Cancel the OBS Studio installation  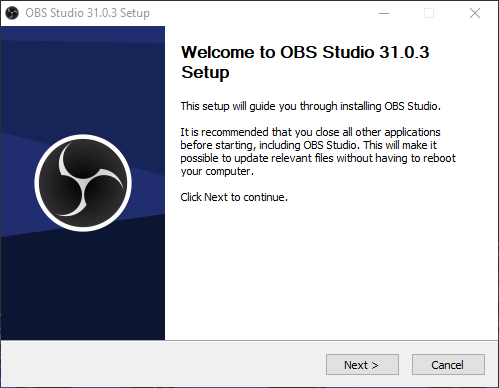pyautogui.click(x=448, y=365)
